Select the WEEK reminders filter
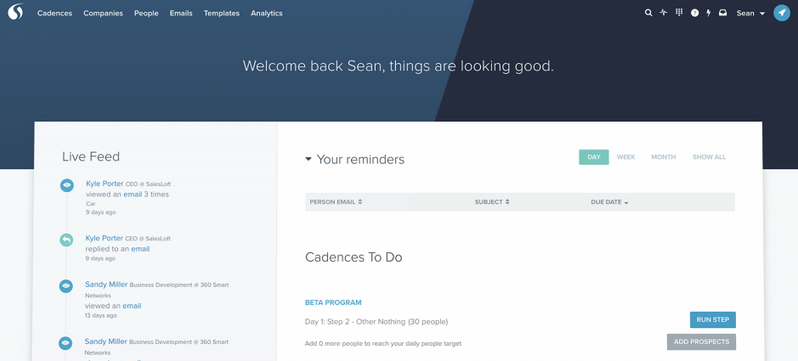The height and width of the screenshot is (361, 798). [x=626, y=157]
